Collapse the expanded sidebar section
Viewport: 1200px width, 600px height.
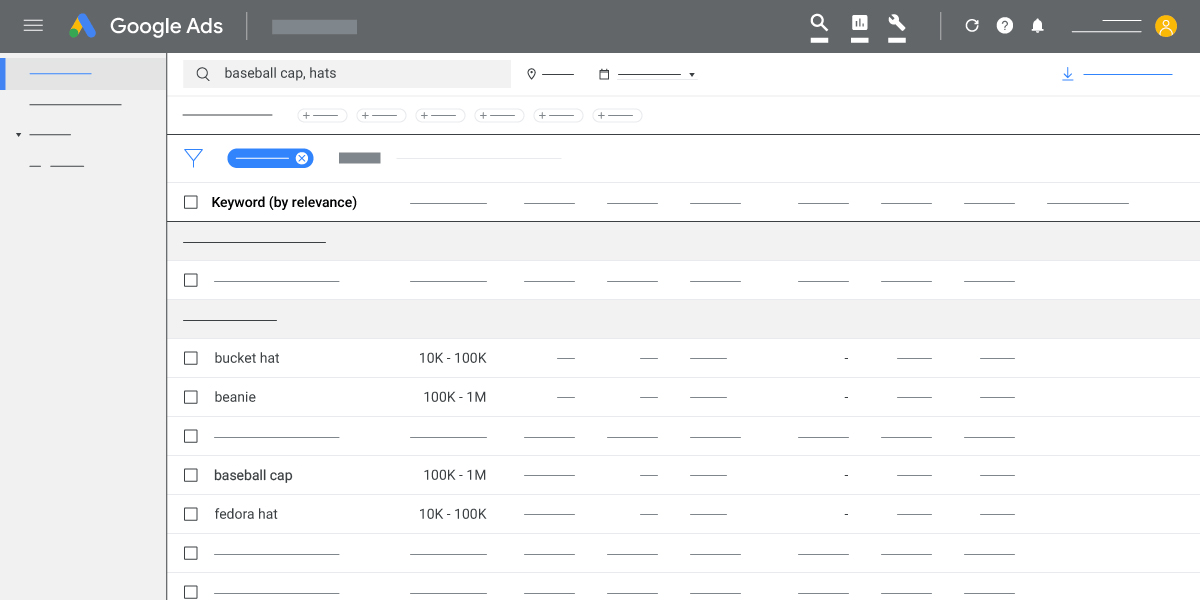click(x=18, y=133)
